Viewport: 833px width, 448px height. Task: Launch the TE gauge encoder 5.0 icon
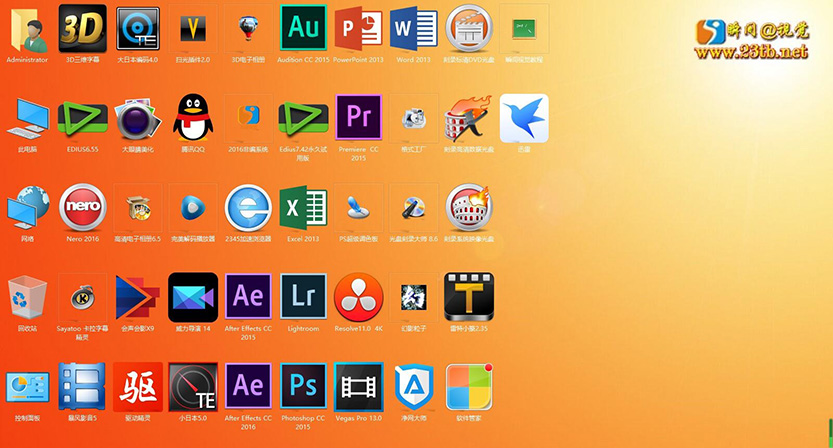pos(193,387)
